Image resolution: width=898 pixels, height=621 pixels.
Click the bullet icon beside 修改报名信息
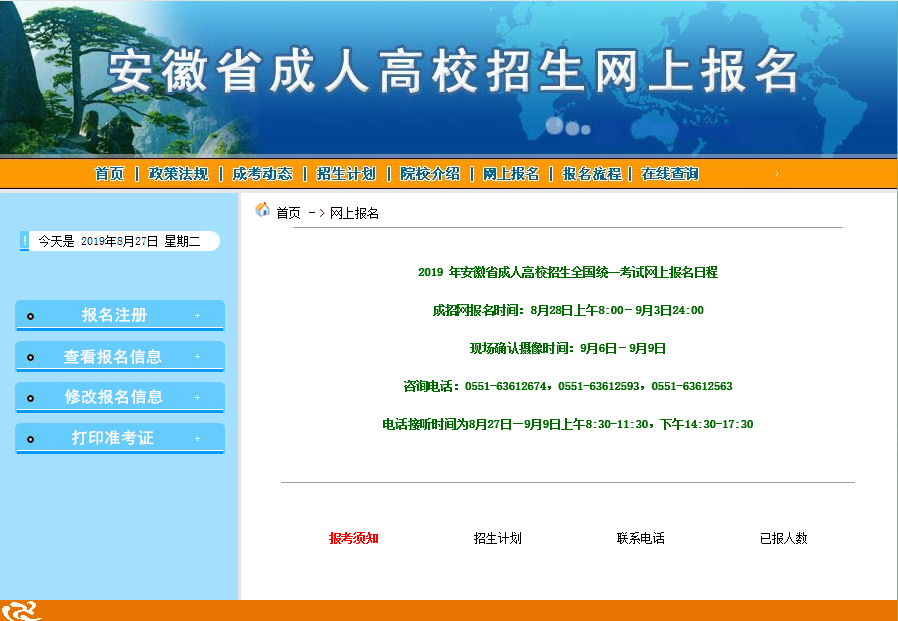pyautogui.click(x=31, y=398)
